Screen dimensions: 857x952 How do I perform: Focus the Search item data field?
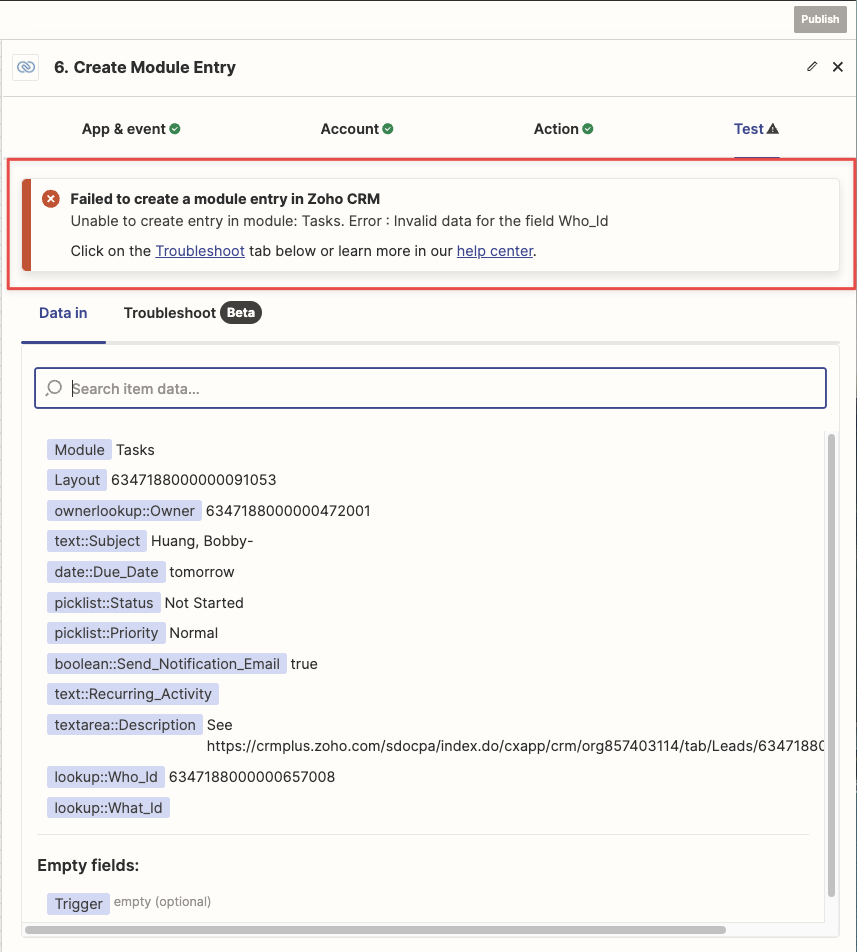tap(430, 388)
